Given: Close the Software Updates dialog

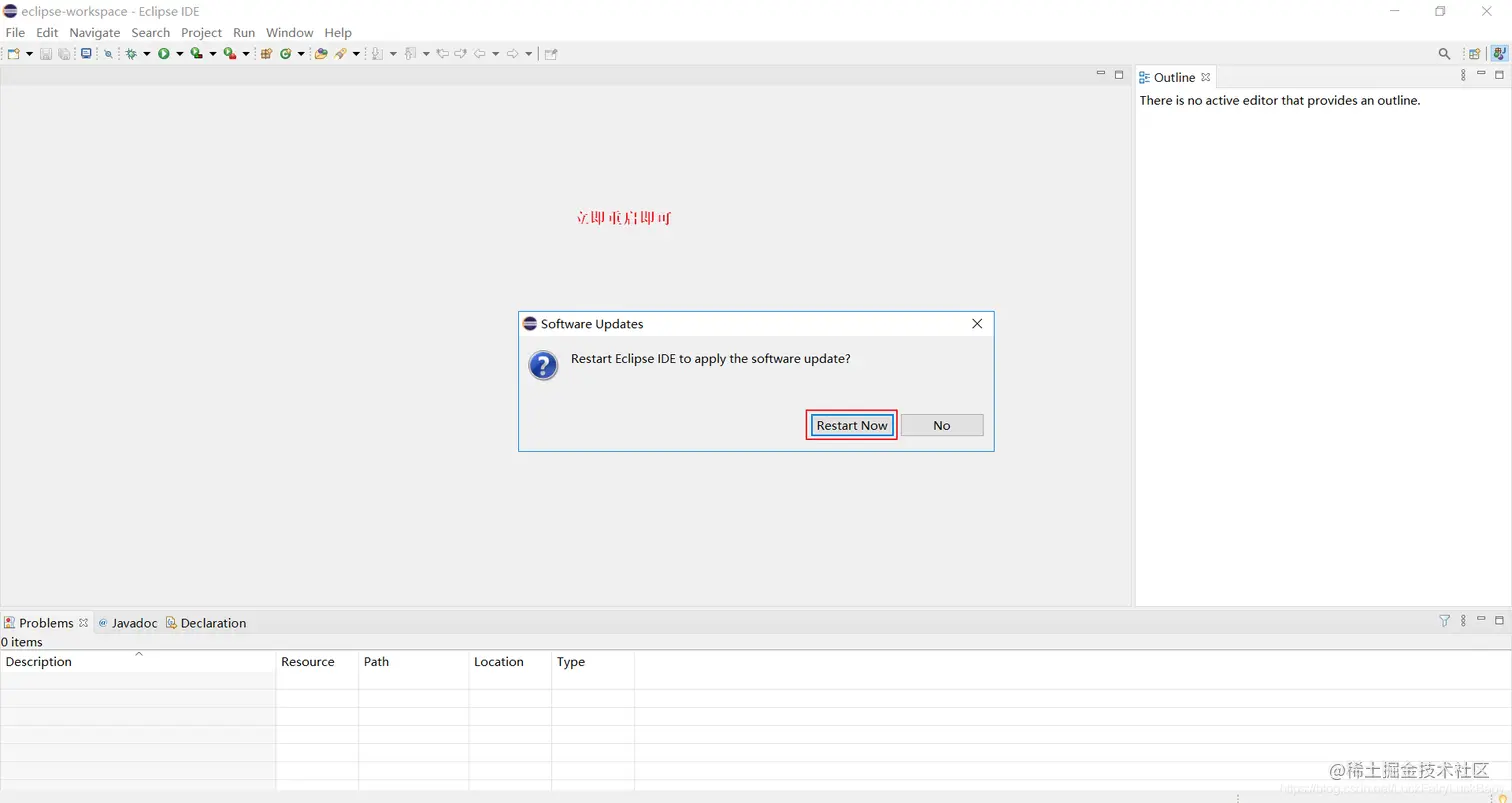Looking at the screenshot, I should 977,324.
